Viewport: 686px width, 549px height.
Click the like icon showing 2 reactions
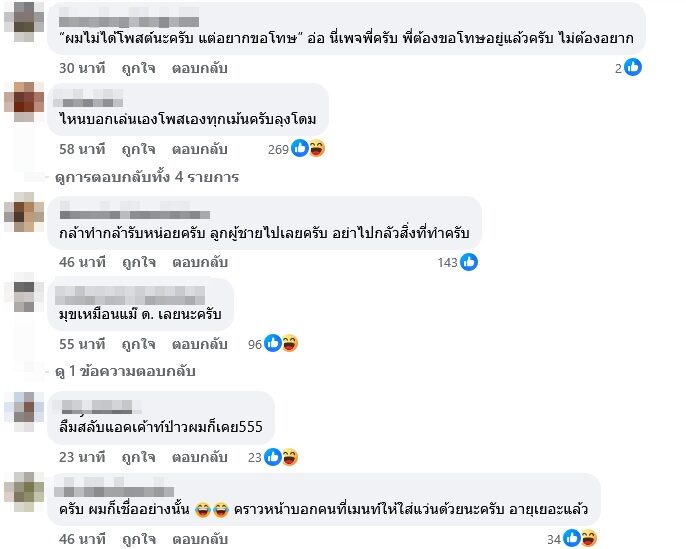[x=633, y=67]
